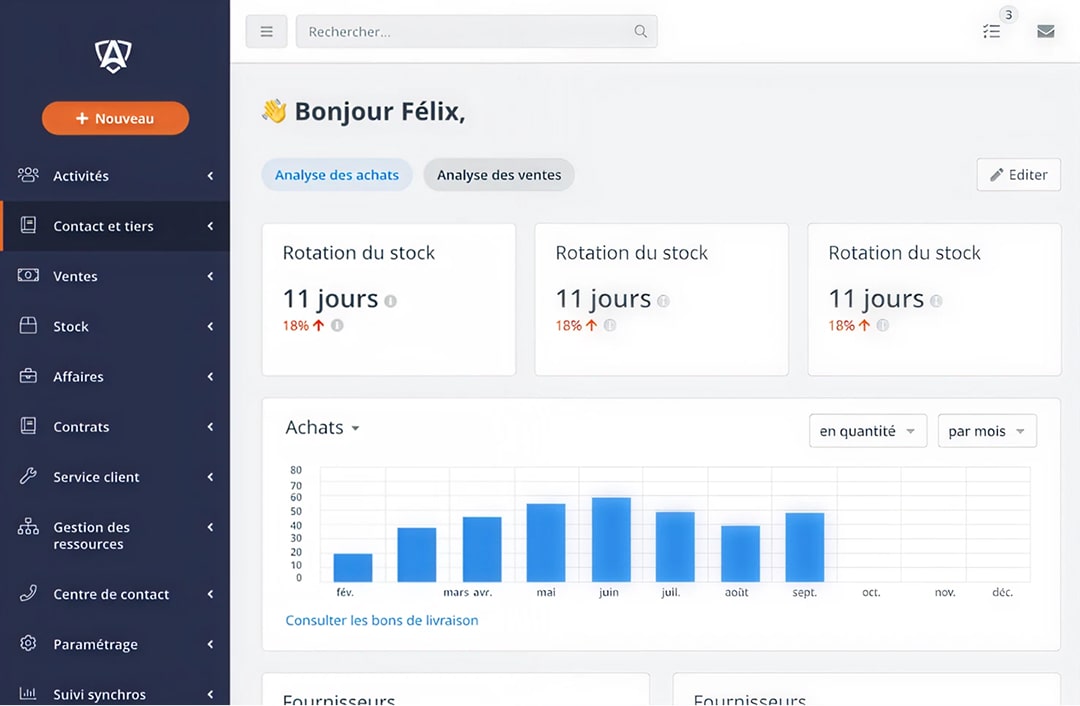Open Consulter les bons de livraison link

(382, 620)
